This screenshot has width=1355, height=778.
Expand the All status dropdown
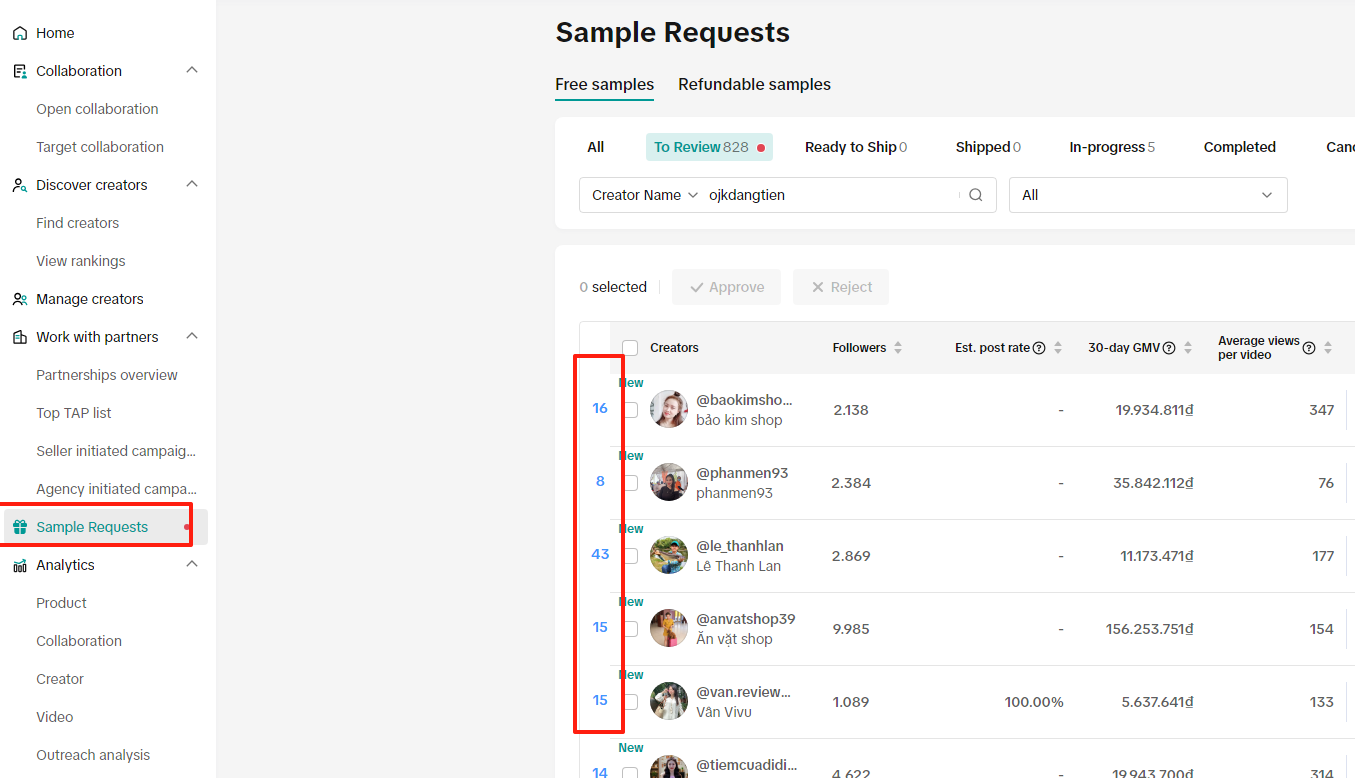tap(1147, 195)
